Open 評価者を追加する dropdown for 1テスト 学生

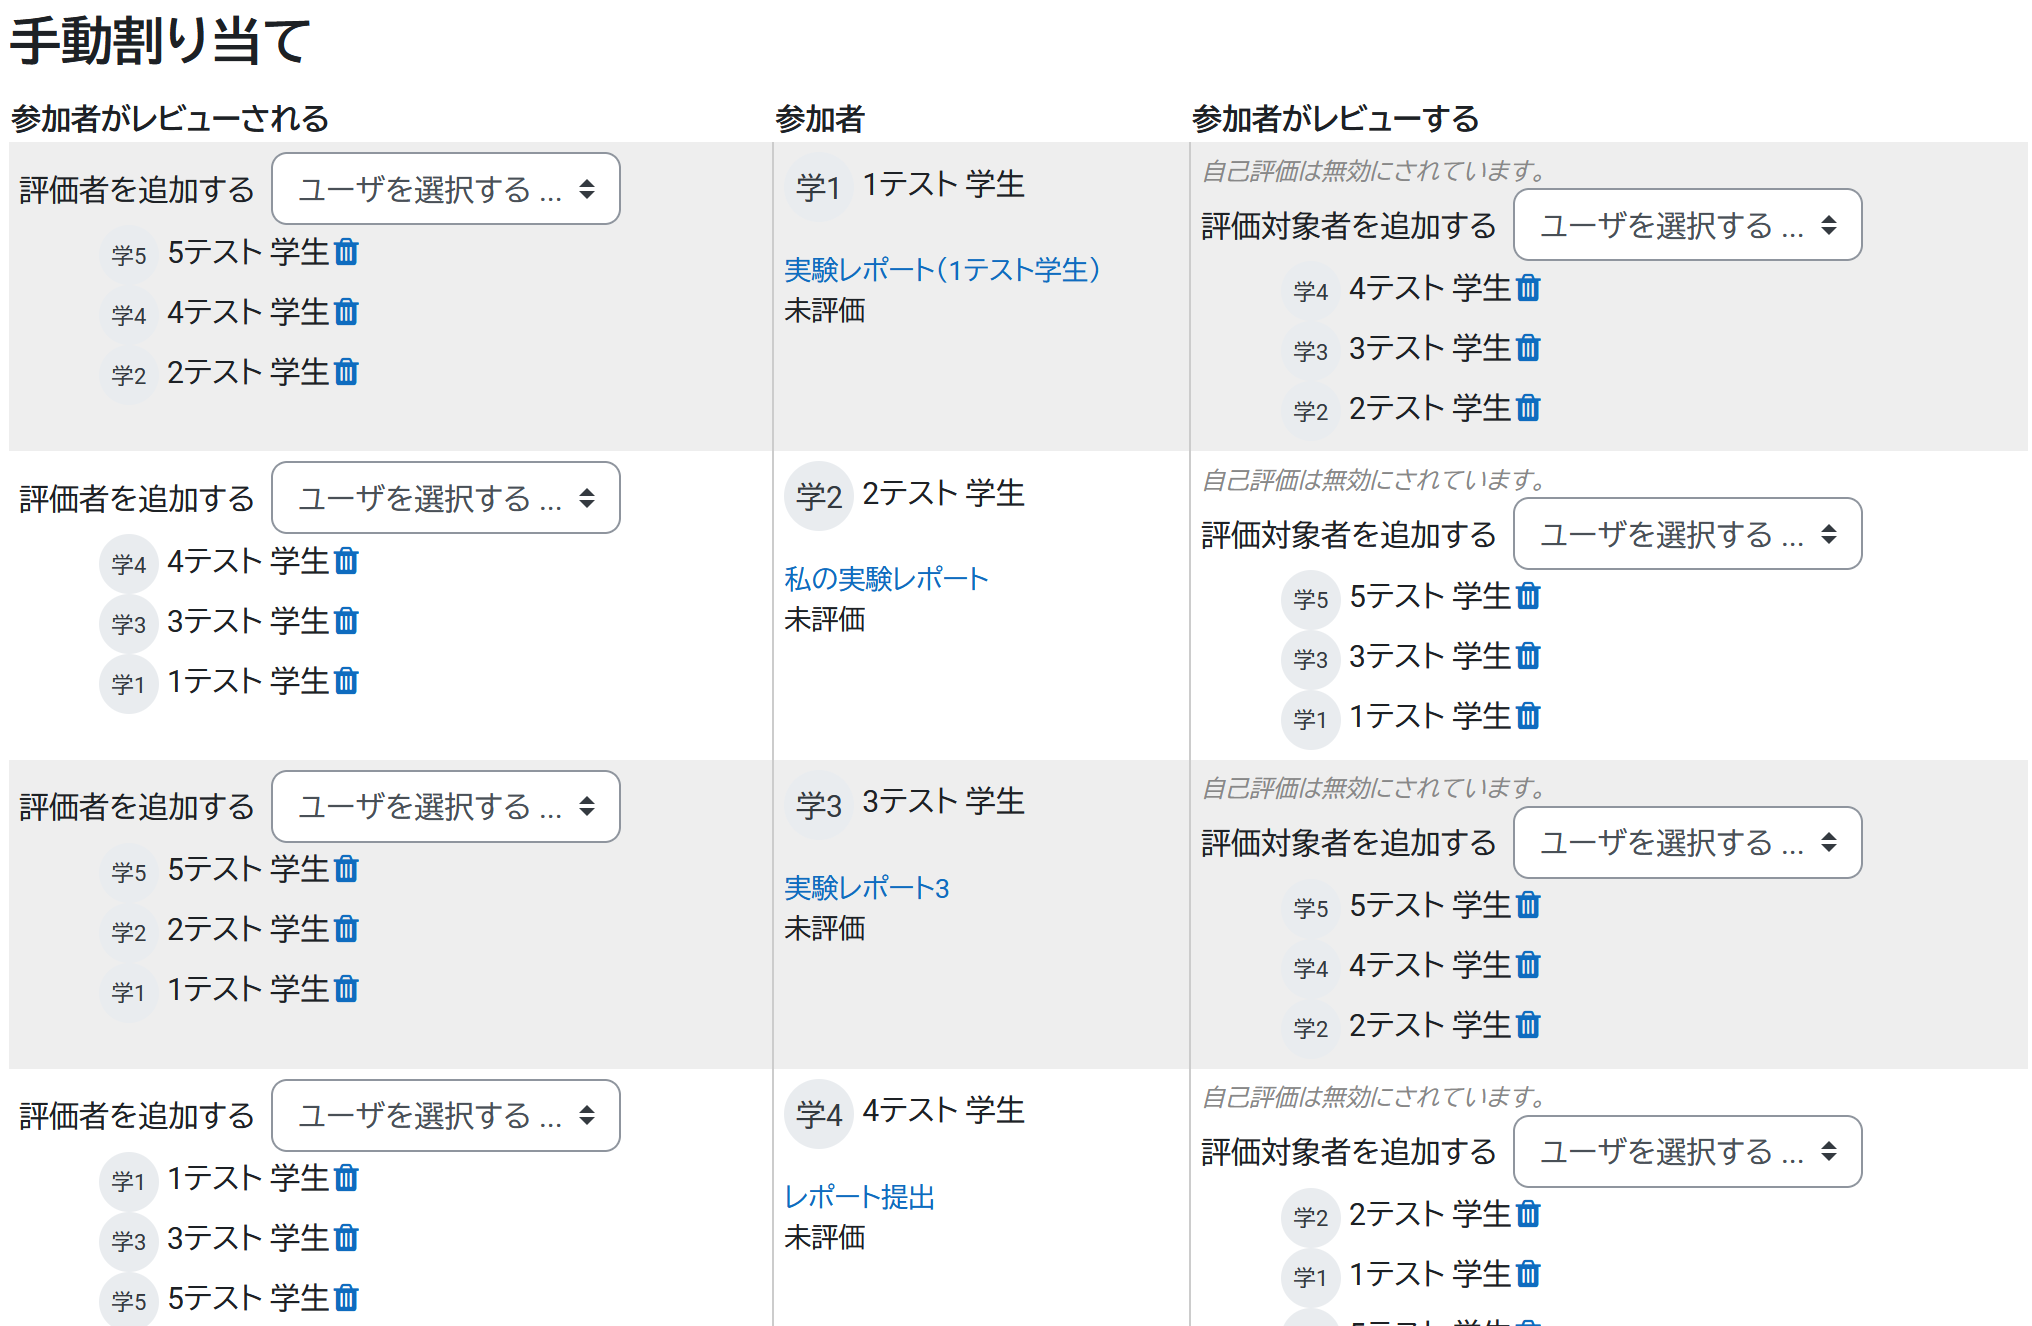(446, 189)
